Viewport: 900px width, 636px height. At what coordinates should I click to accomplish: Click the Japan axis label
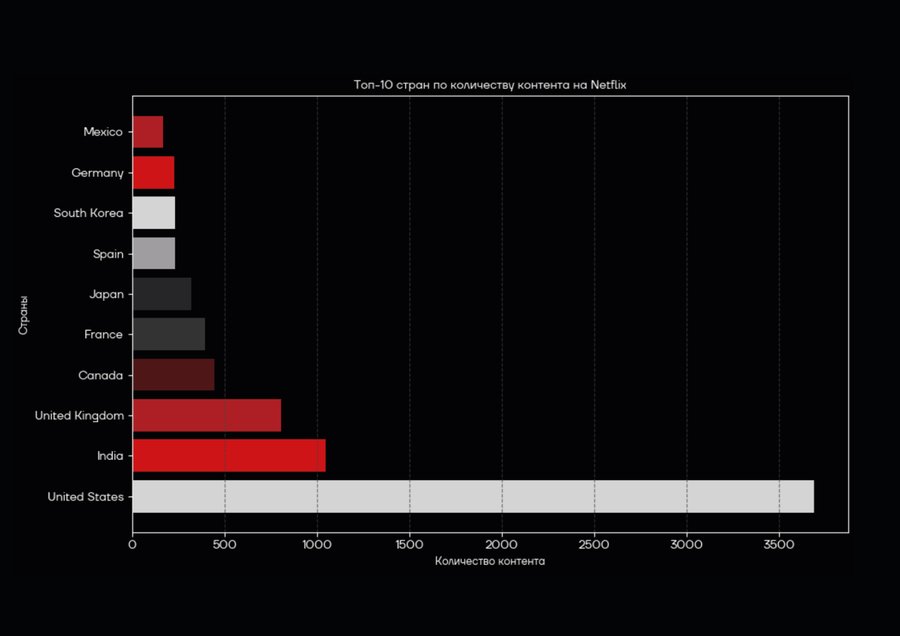[106, 294]
